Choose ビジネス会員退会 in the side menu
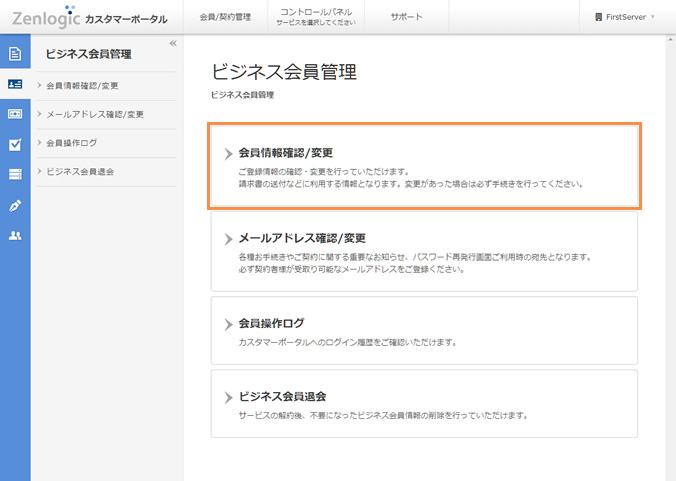The width and height of the screenshot is (676, 481). (80, 172)
